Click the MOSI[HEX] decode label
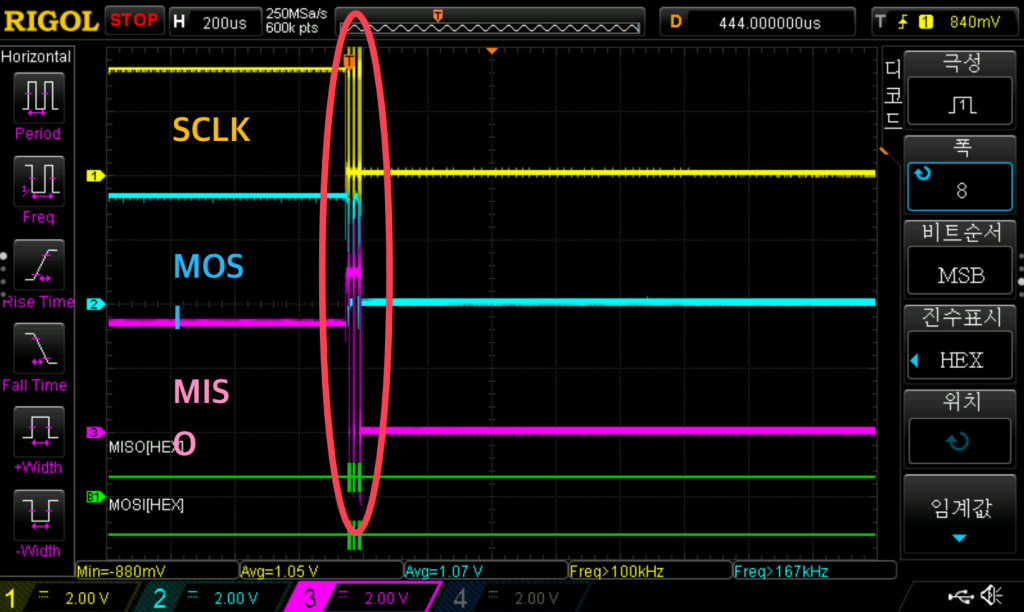The height and width of the screenshot is (612, 1024). 146,505
